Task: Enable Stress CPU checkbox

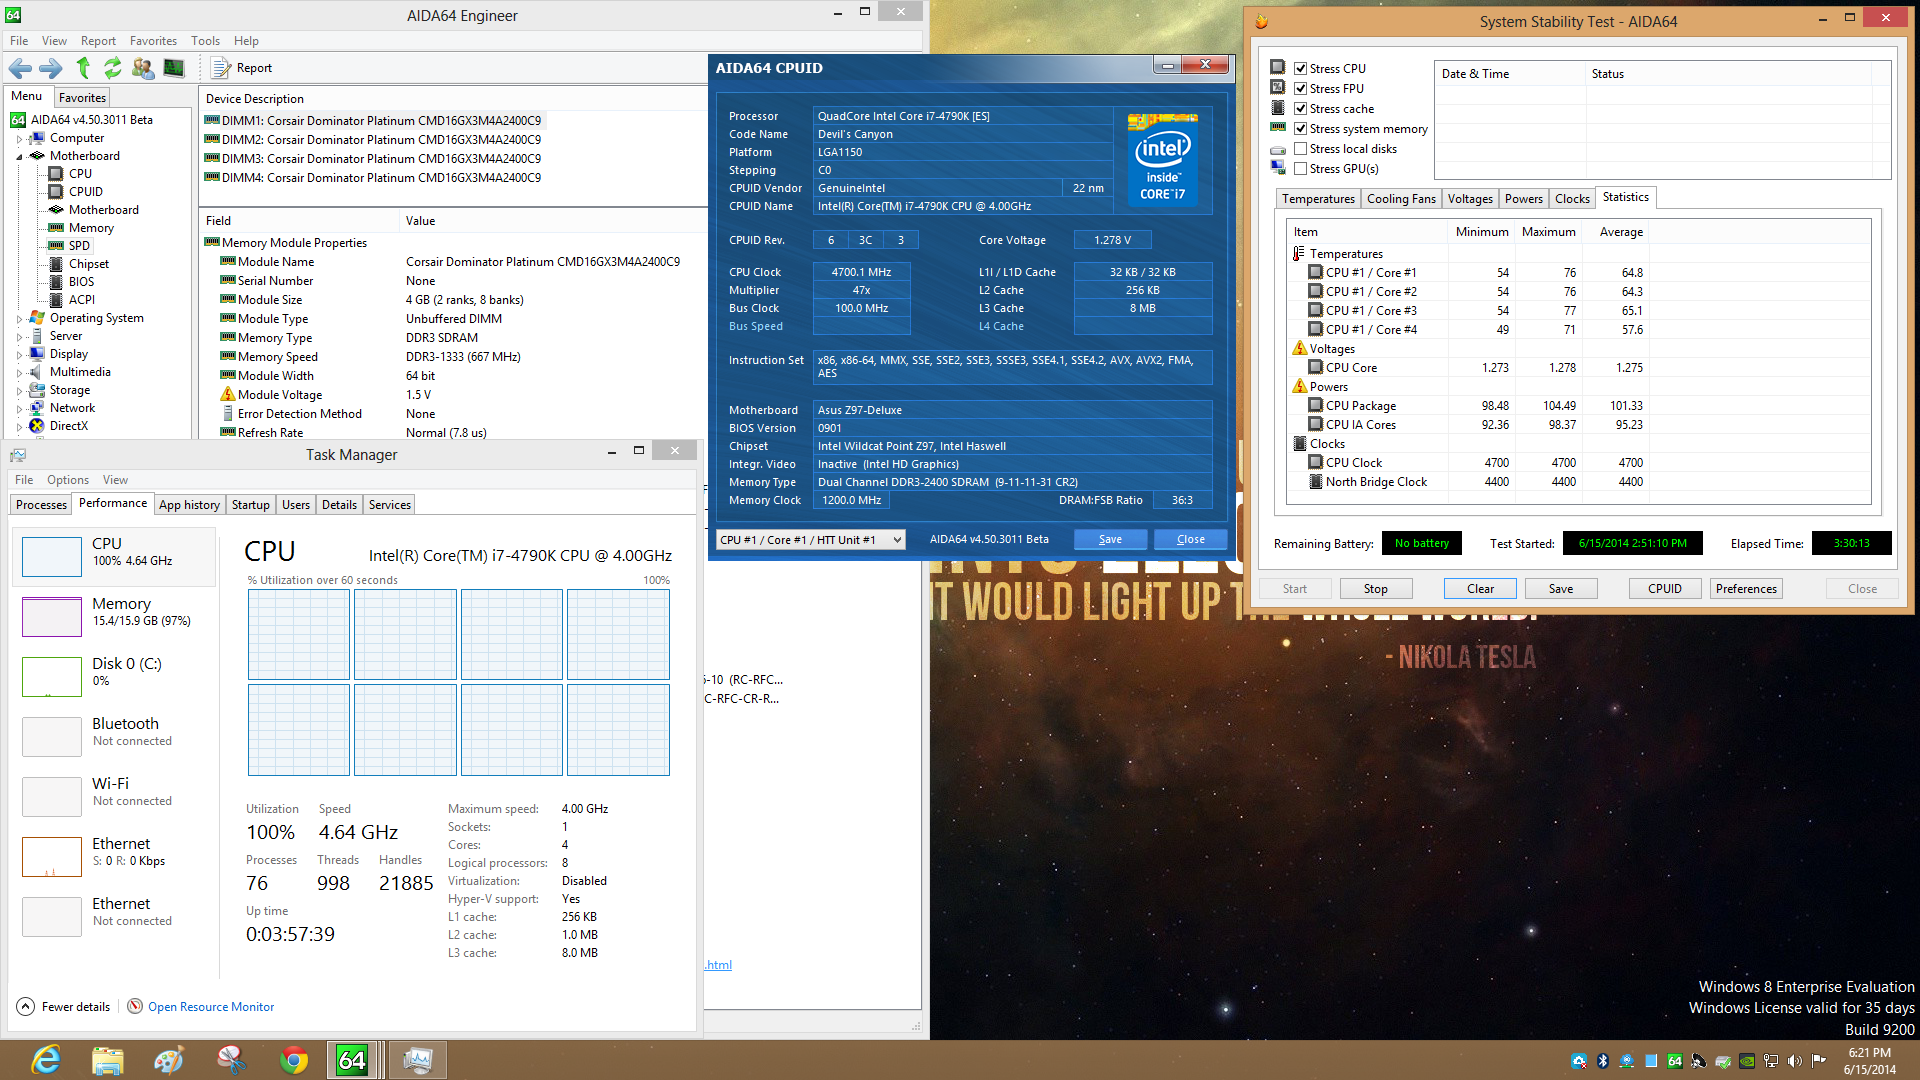Action: [1301, 69]
